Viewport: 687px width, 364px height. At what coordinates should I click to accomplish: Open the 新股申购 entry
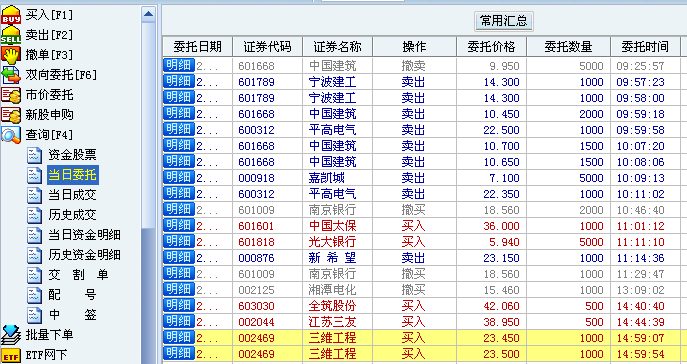(x=49, y=115)
